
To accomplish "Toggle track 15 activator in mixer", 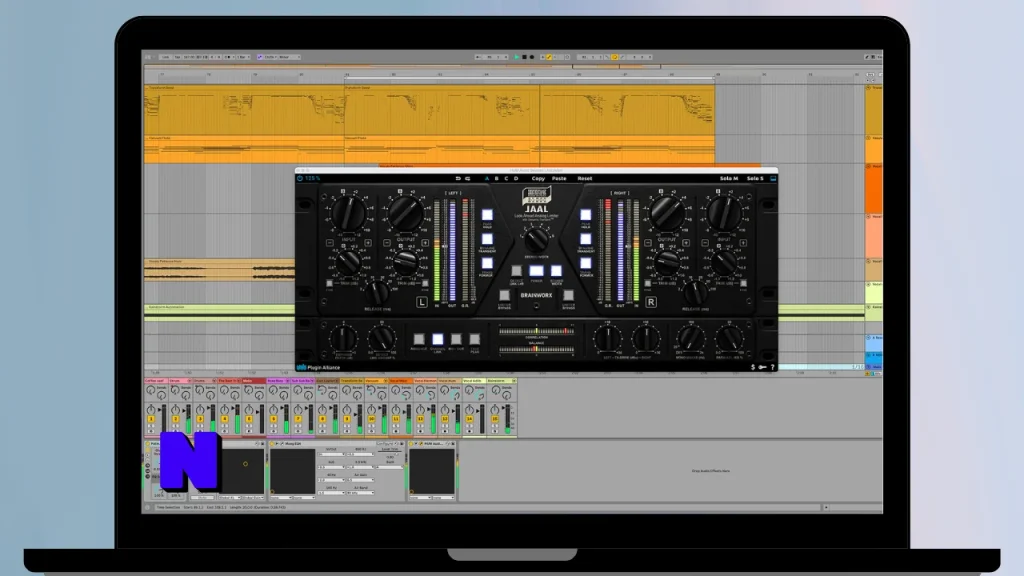I will pos(494,419).
